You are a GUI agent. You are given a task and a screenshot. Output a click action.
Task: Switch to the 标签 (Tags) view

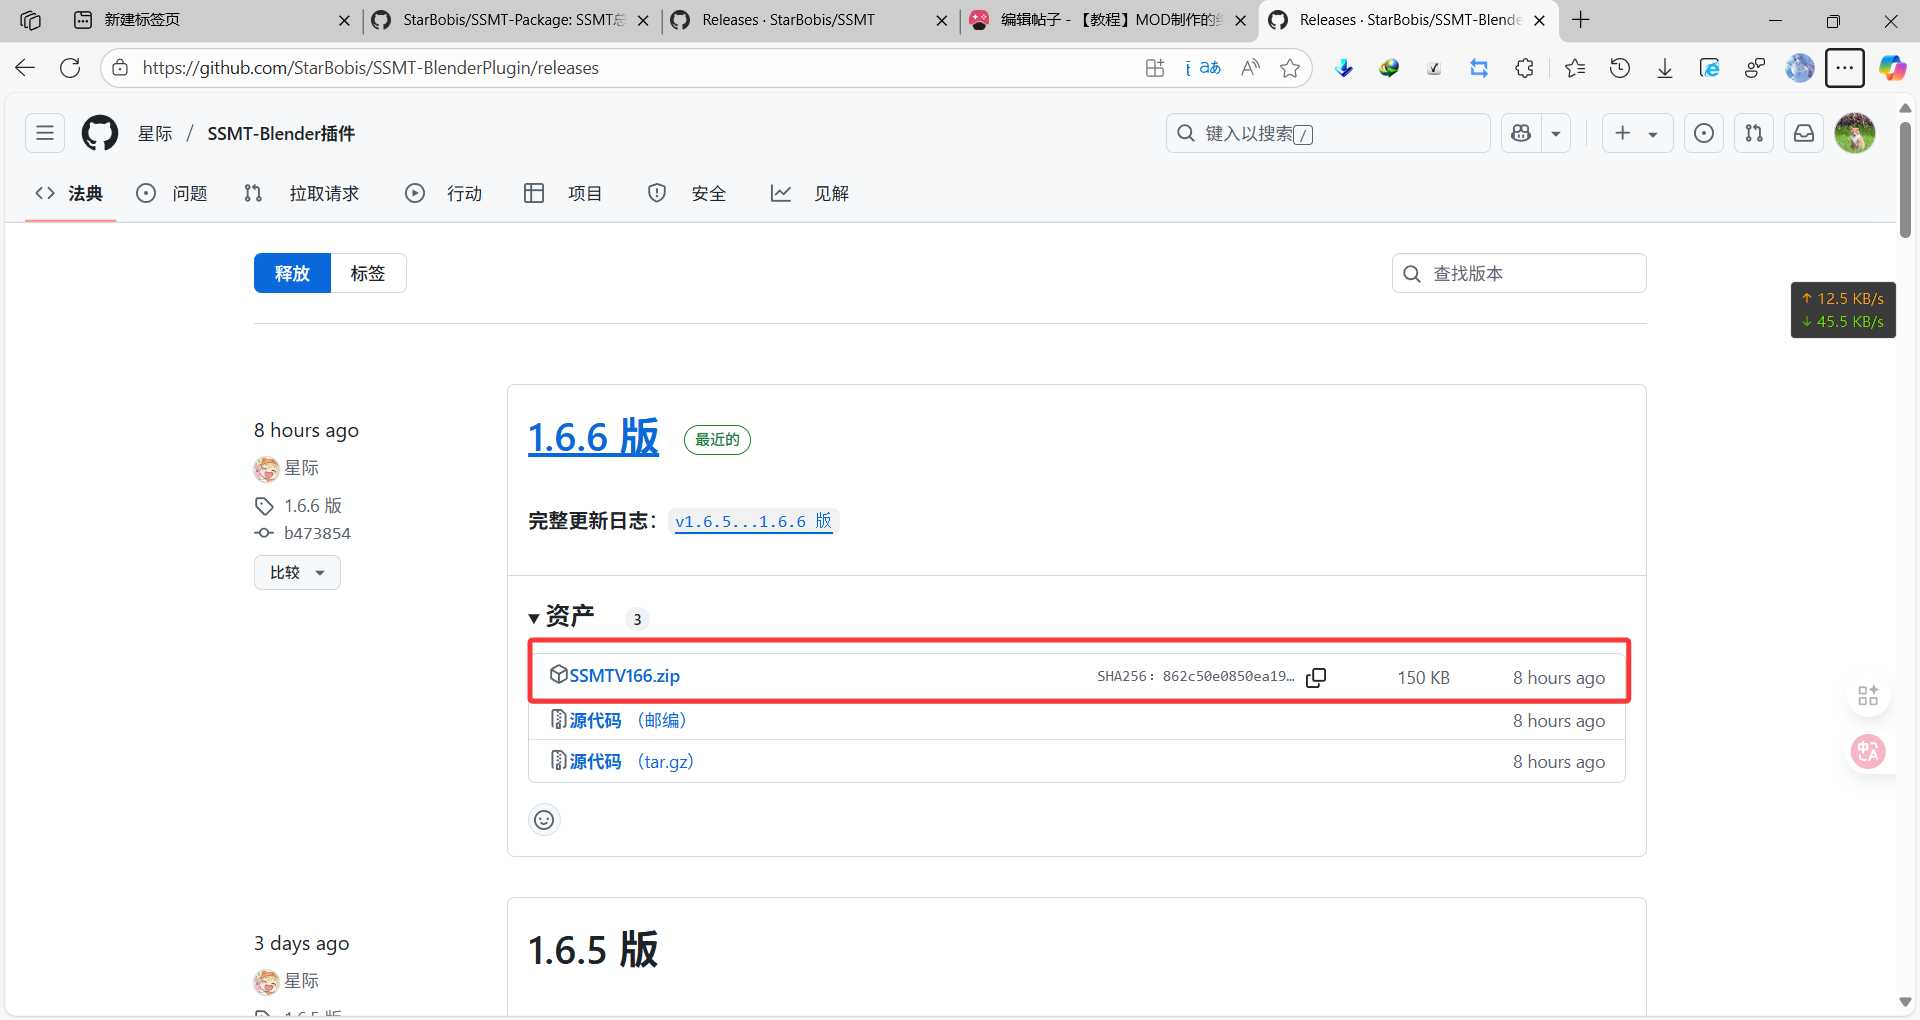pyautogui.click(x=367, y=273)
